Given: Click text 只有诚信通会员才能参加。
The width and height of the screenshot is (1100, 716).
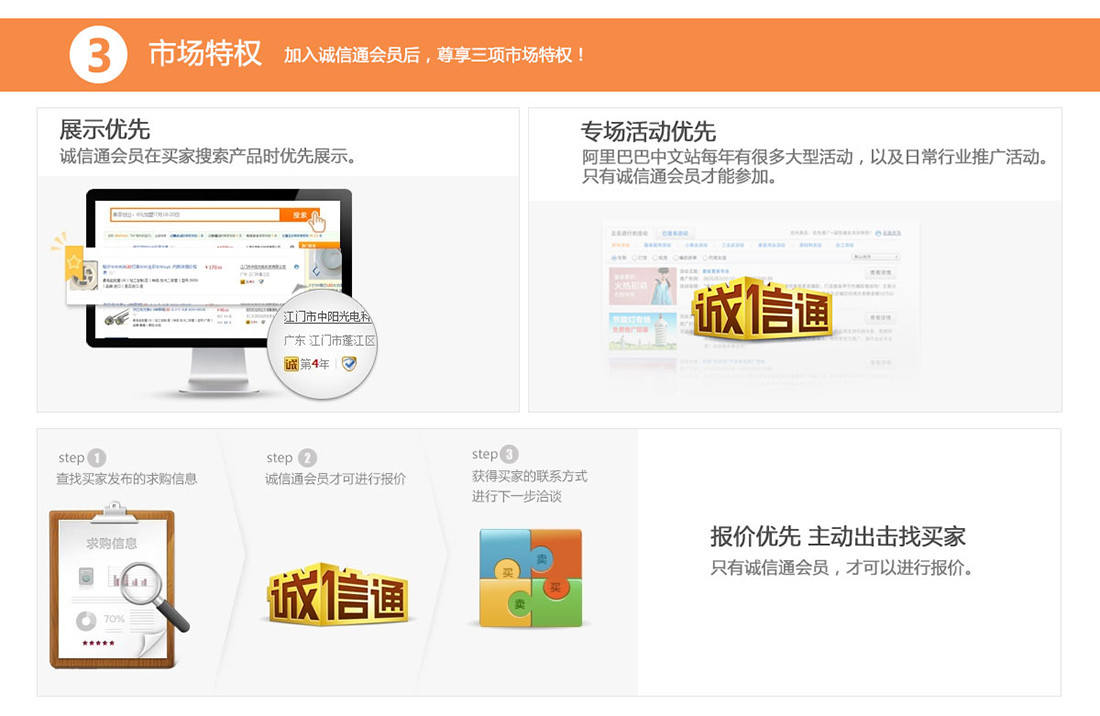Looking at the screenshot, I should click(x=679, y=176).
